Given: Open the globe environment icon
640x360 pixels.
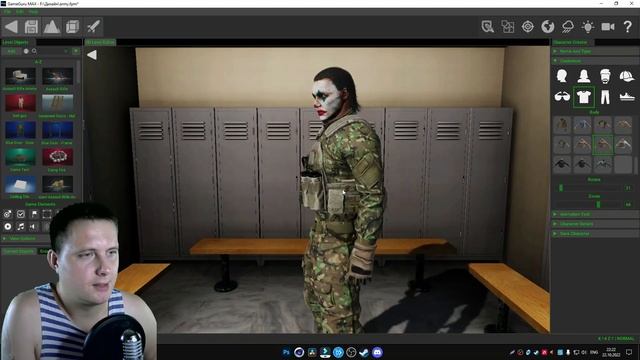Looking at the screenshot, I should pyautogui.click(x=548, y=27).
